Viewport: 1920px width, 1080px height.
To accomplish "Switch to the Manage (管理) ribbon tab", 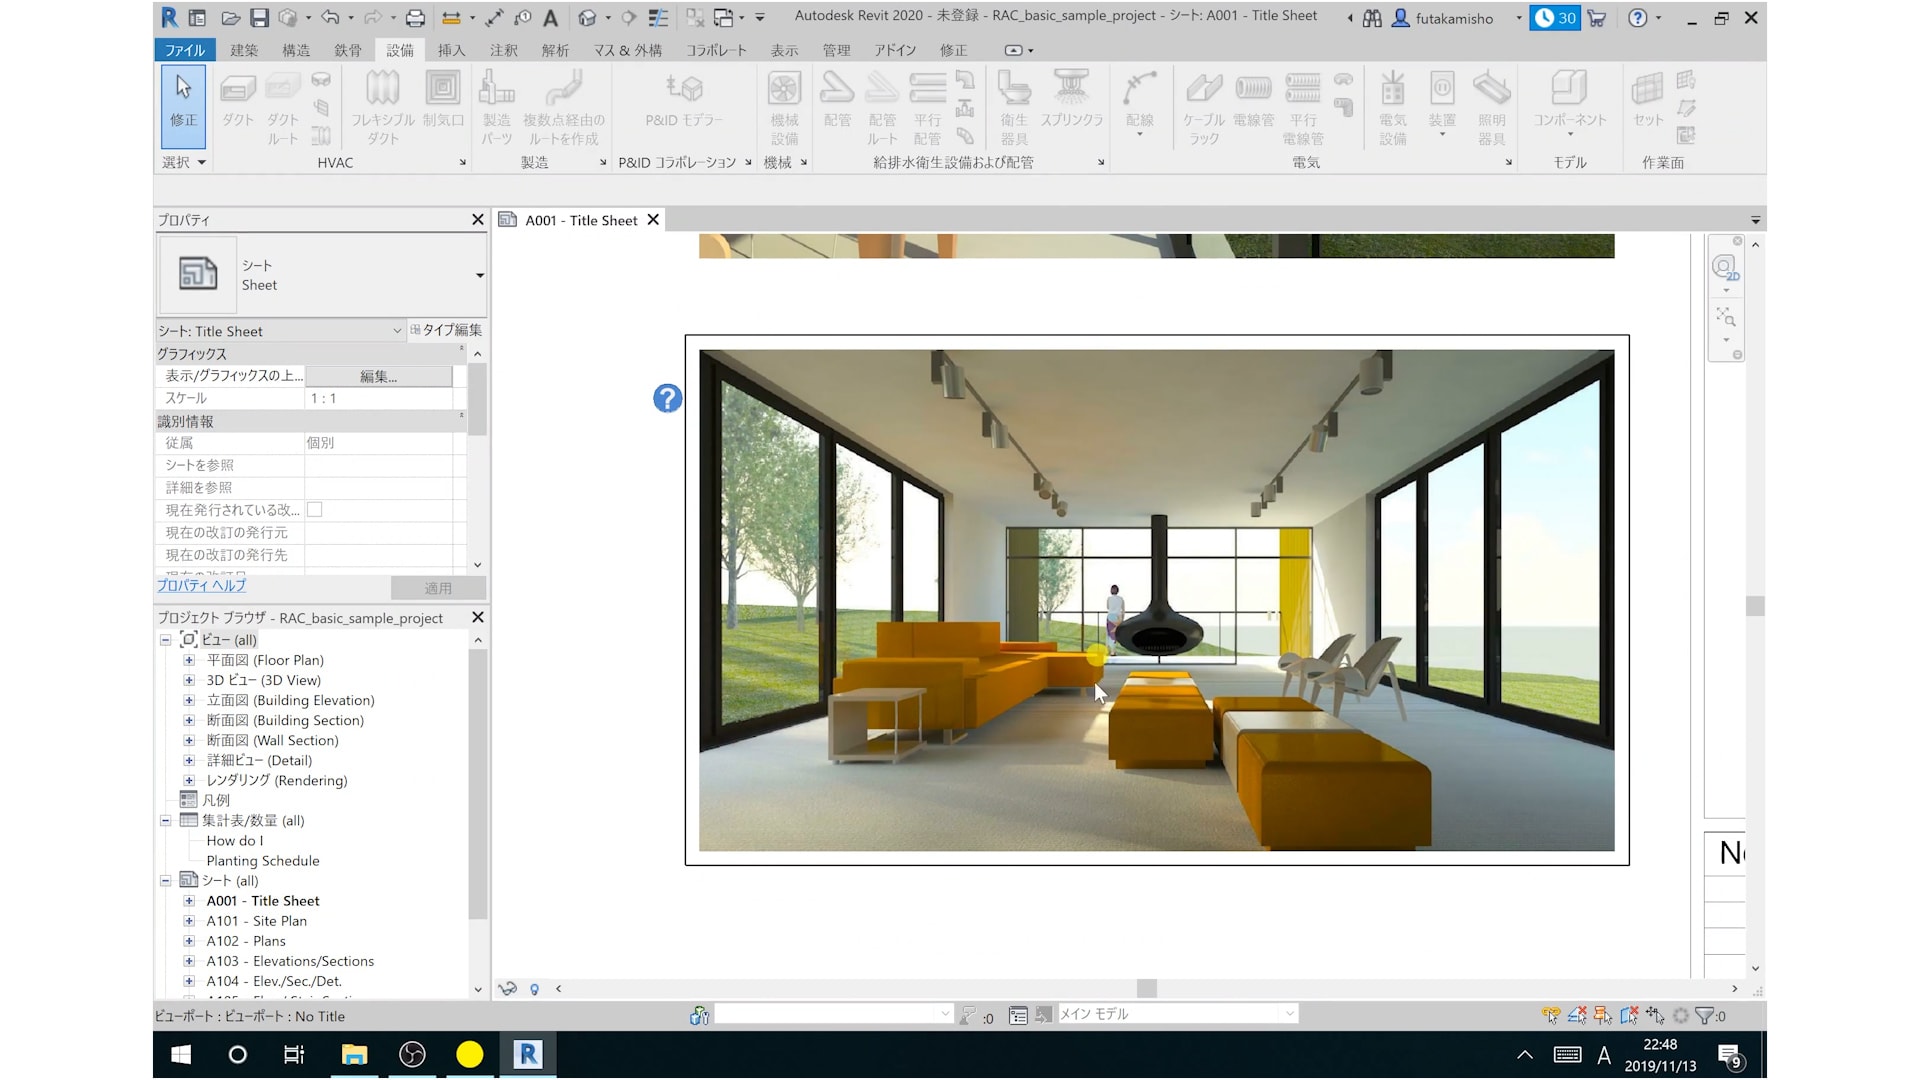I will click(x=836, y=50).
